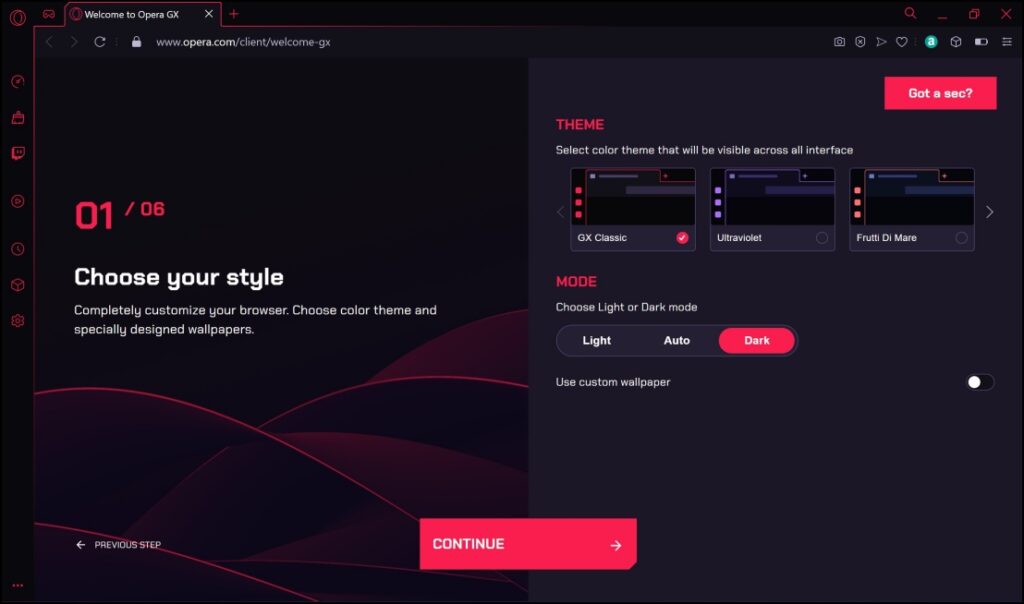The image size is (1024, 604).
Task: Open the Player icon in sidebar
Action: (x=18, y=201)
